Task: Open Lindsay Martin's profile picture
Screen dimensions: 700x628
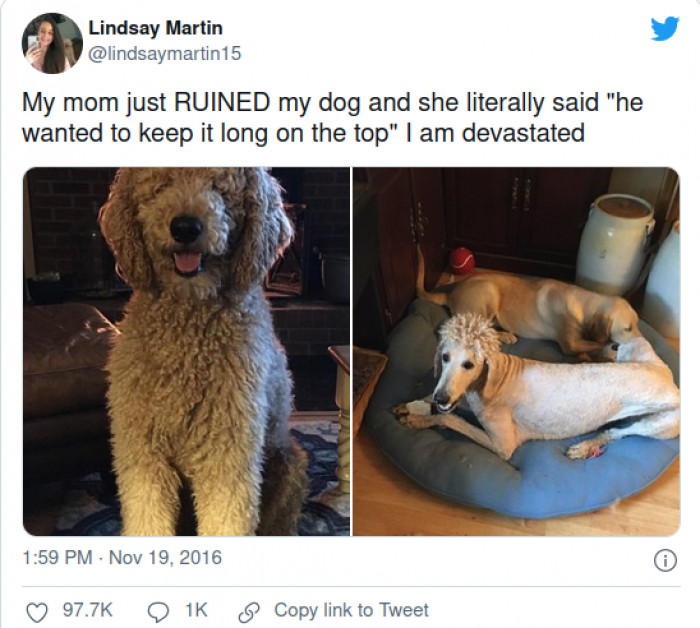Action: pos(52,43)
